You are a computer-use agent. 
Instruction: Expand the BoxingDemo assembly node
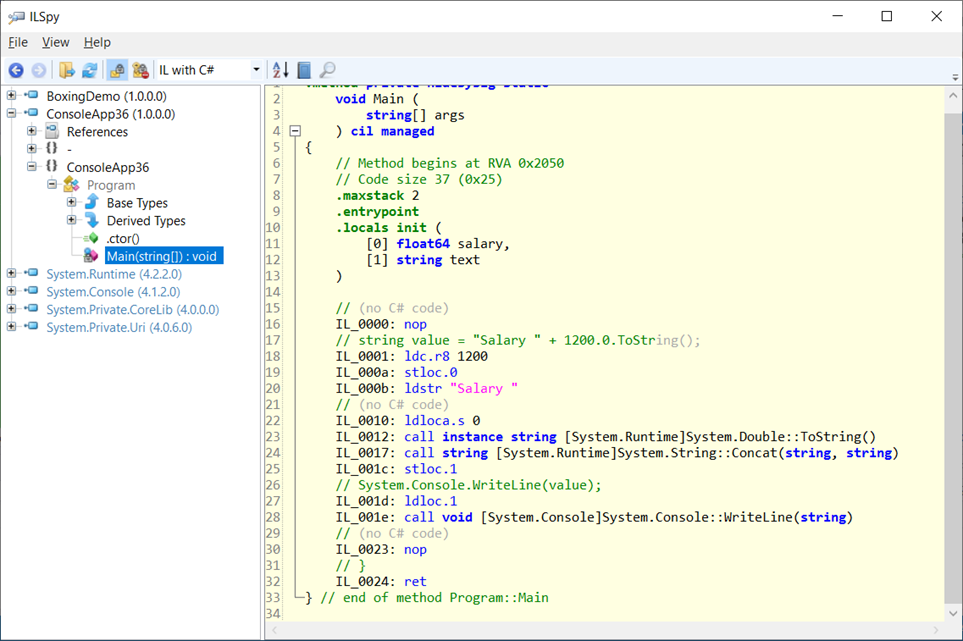pyautogui.click(x=12, y=97)
